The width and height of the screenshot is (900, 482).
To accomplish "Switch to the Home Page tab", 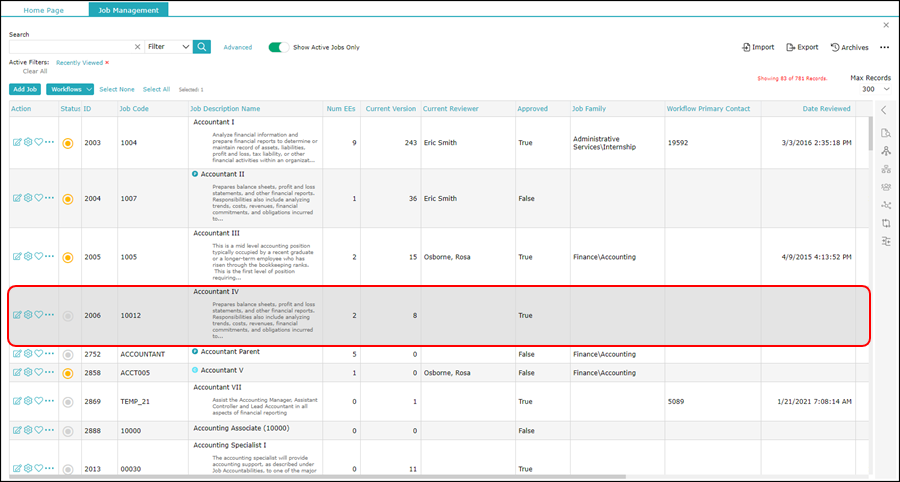I will point(45,9).
